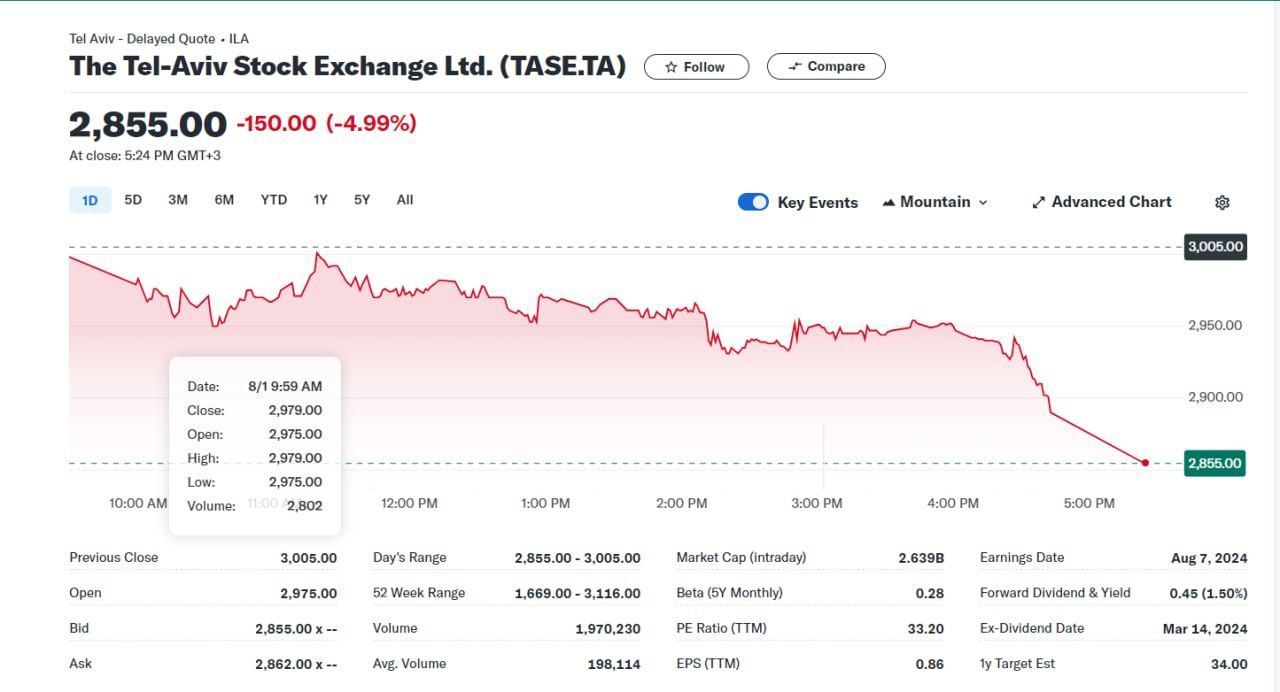Image resolution: width=1280 pixels, height=692 pixels.
Task: Switch chart to YTD range
Action: [x=274, y=200]
